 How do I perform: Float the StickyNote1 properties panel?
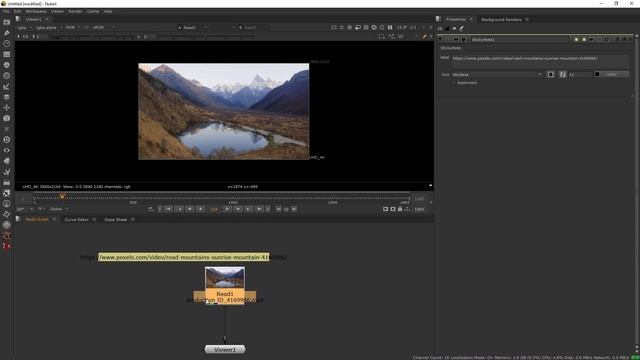tap(624, 40)
